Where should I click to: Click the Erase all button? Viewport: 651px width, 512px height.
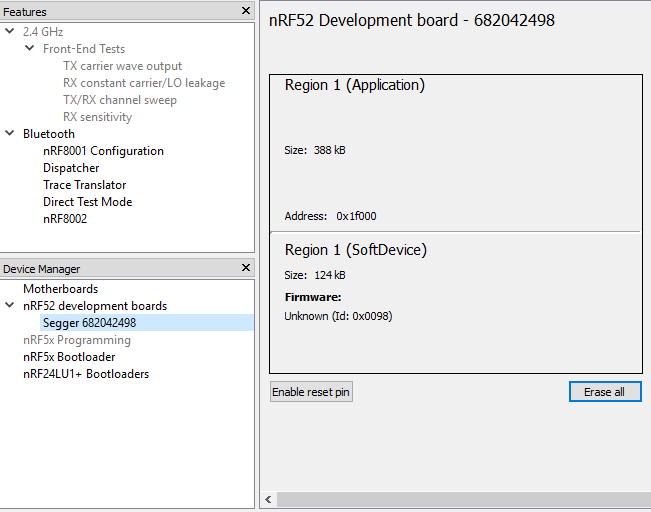click(x=605, y=392)
